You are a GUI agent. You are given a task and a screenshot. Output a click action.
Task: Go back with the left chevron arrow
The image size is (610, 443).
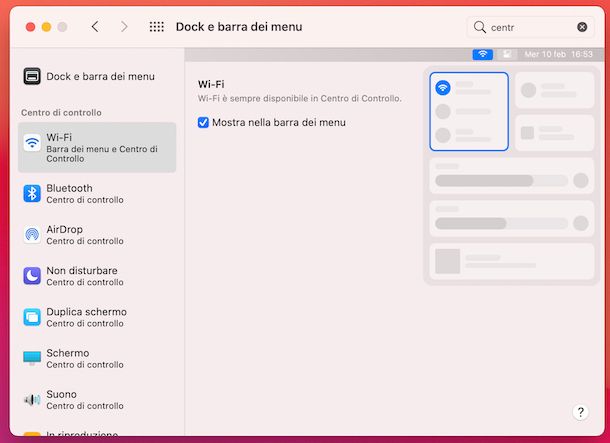(95, 27)
